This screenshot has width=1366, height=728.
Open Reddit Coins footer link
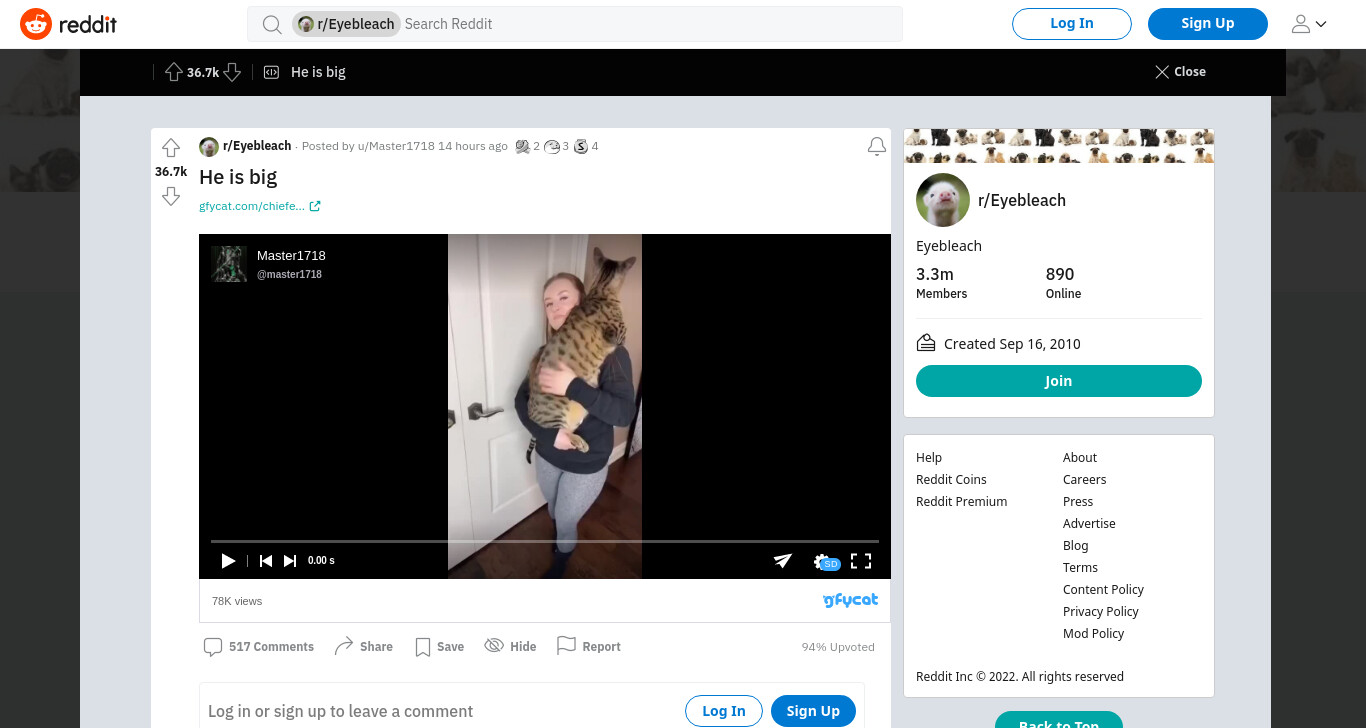pyautogui.click(x=951, y=480)
